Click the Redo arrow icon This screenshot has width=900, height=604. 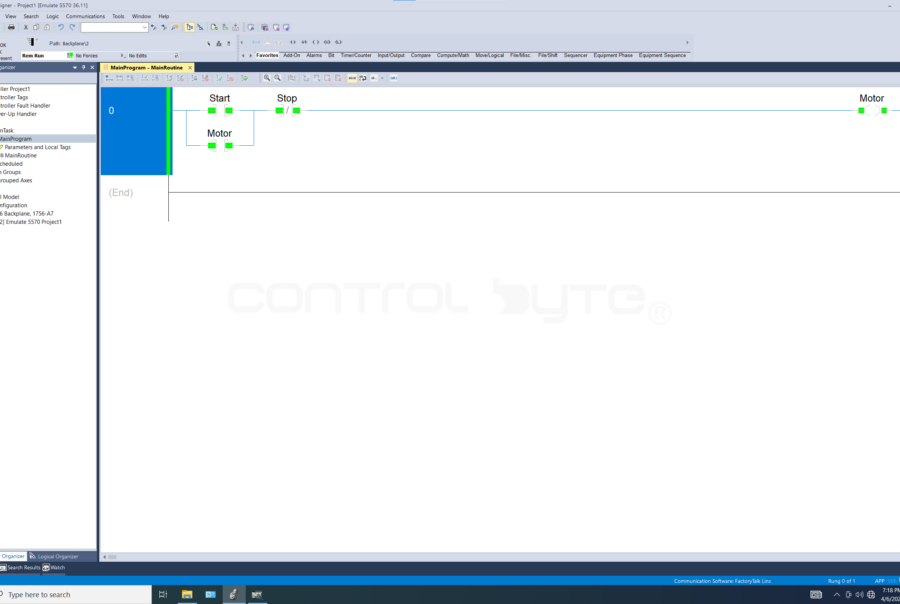[x=72, y=27]
